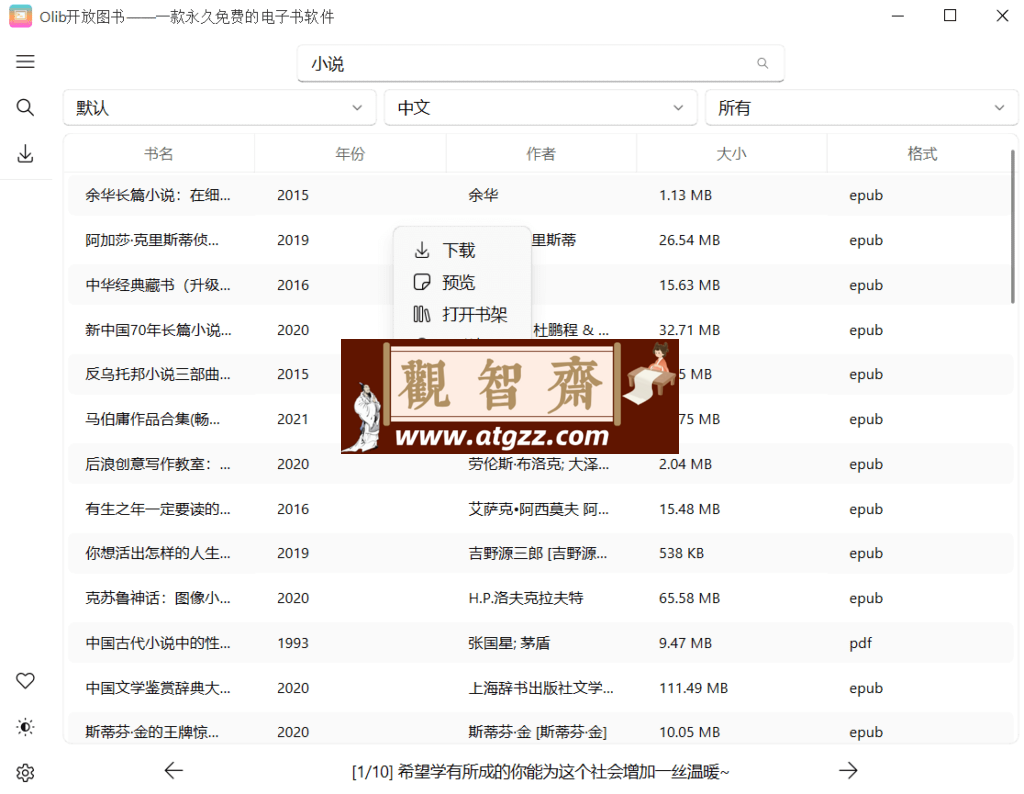The height and width of the screenshot is (794, 1024).
Task: Select the search icon in the left sidebar
Action: pyautogui.click(x=25, y=107)
